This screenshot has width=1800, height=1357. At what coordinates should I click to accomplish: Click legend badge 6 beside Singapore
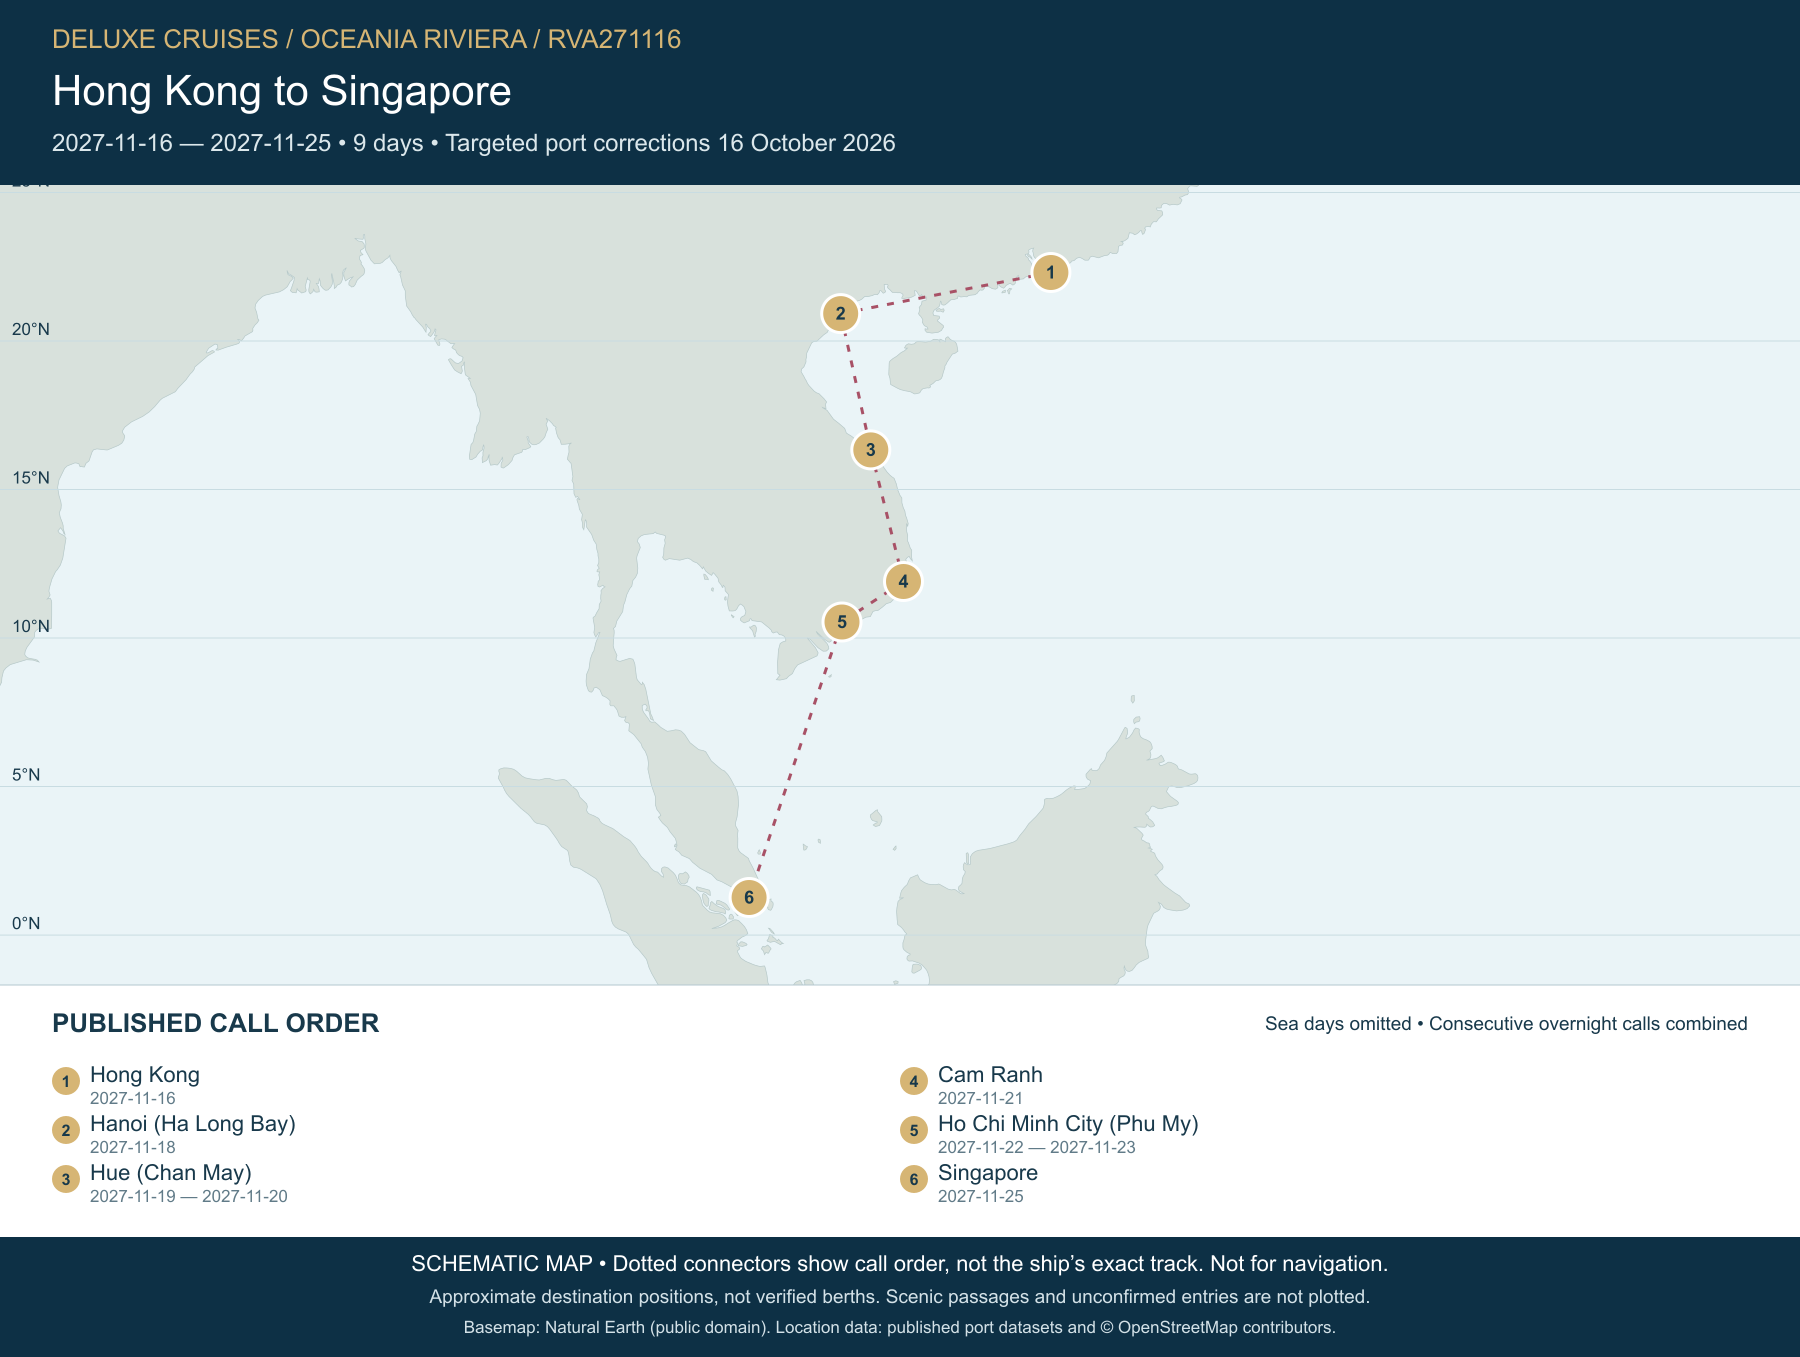point(914,1179)
